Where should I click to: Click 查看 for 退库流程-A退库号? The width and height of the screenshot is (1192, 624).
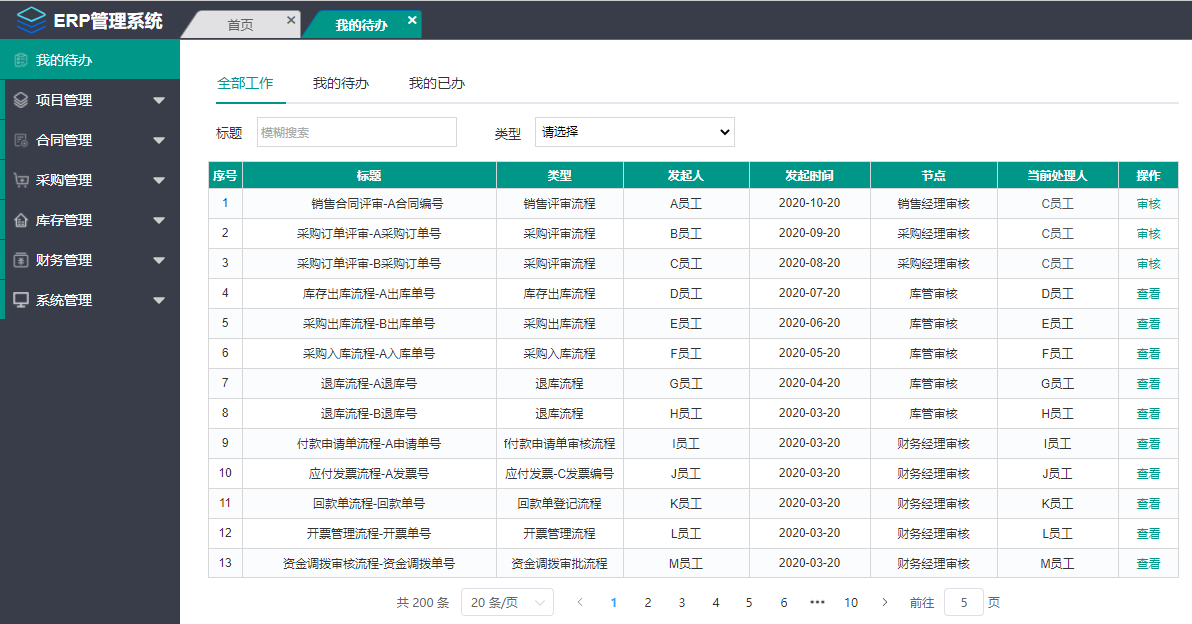click(x=1148, y=384)
